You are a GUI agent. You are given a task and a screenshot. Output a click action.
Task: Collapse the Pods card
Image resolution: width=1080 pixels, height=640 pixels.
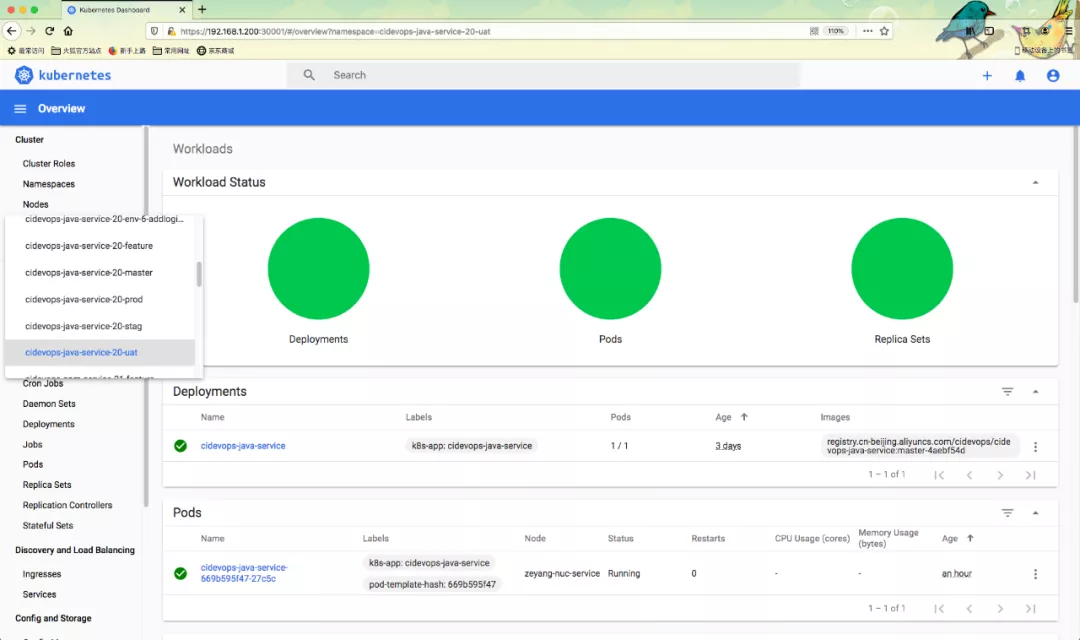1035,513
